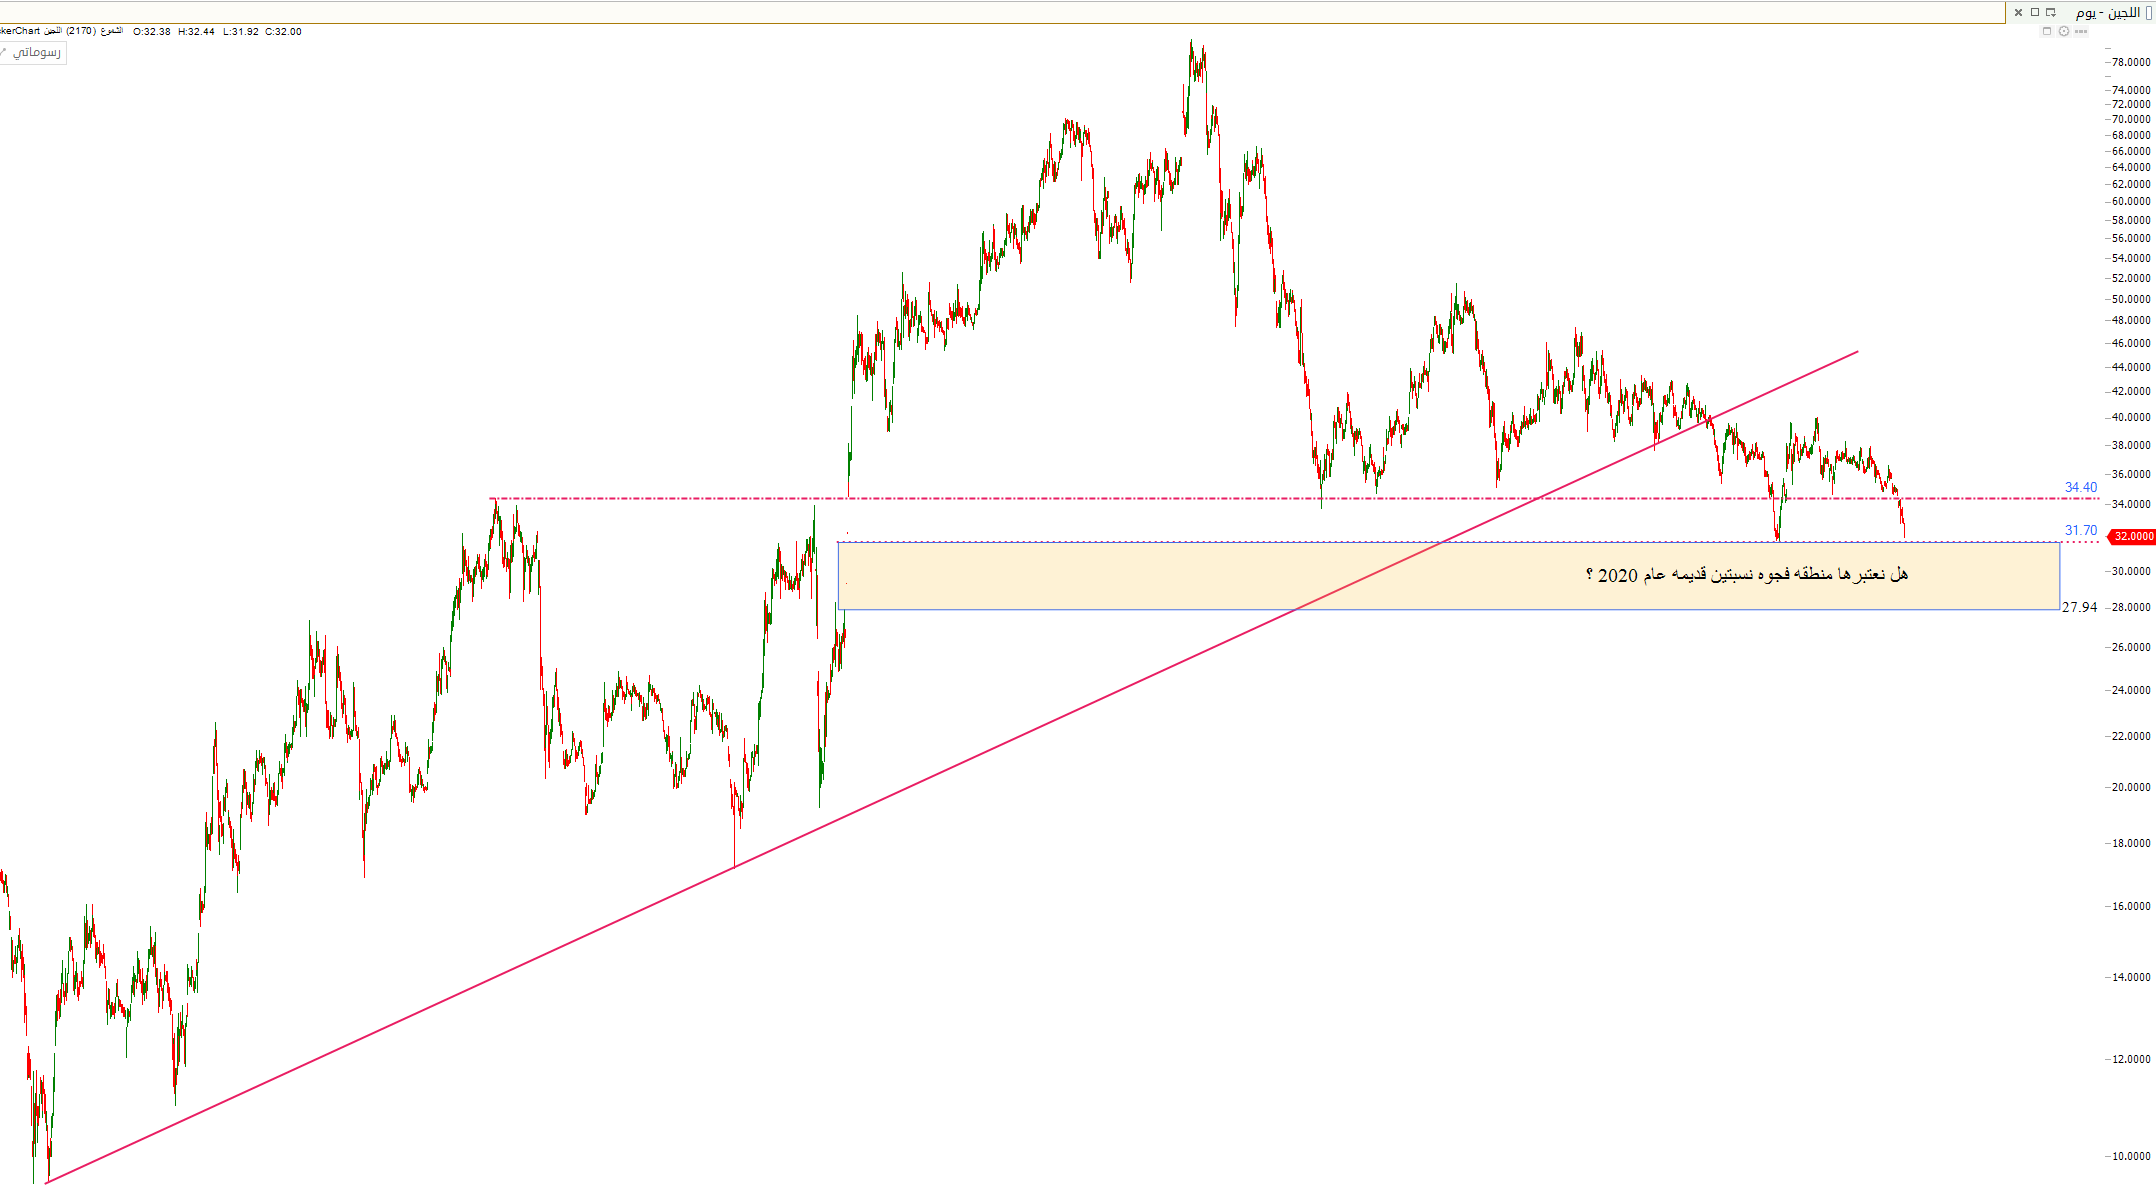Image resolution: width=2156 pixels, height=1187 pixels.
Task: Click the OHLC values header text
Action: pyautogui.click(x=217, y=32)
